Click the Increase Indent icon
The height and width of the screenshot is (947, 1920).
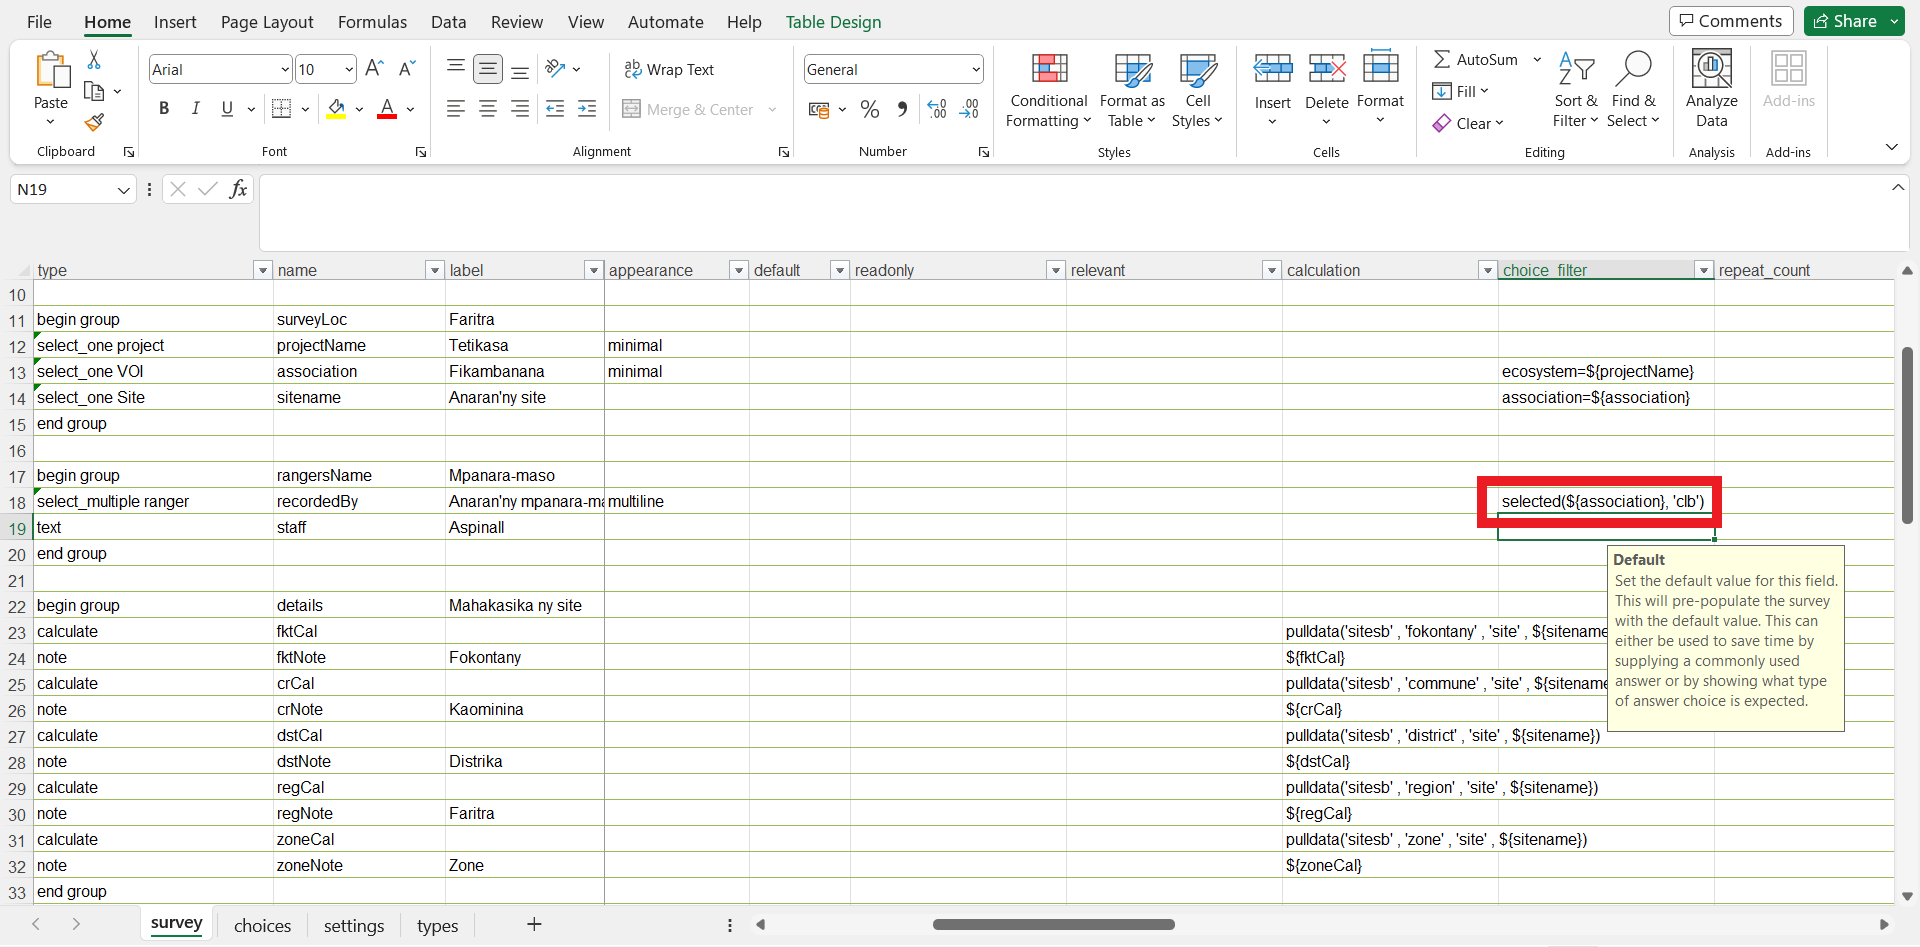pos(587,109)
